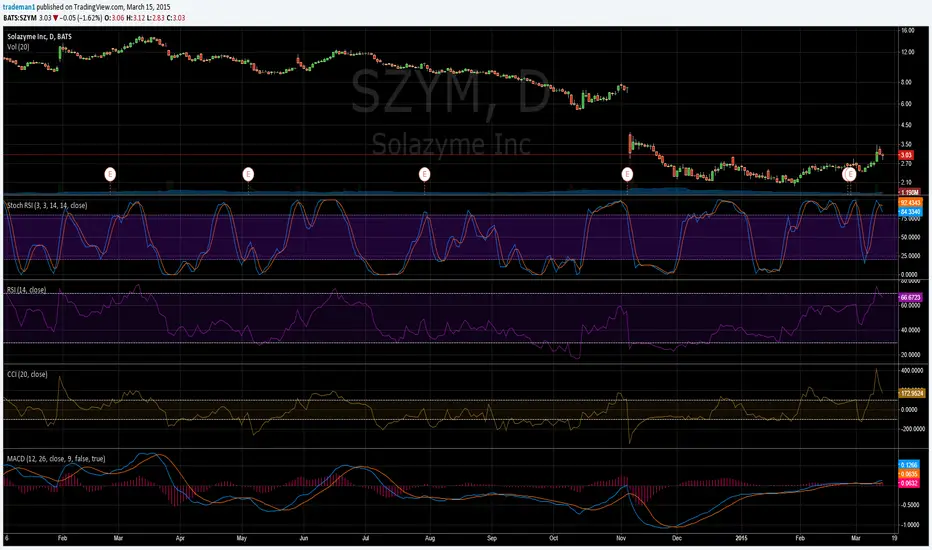932x550 pixels.
Task: Click the -200.0000 CCI axis label
Action: click(912, 429)
